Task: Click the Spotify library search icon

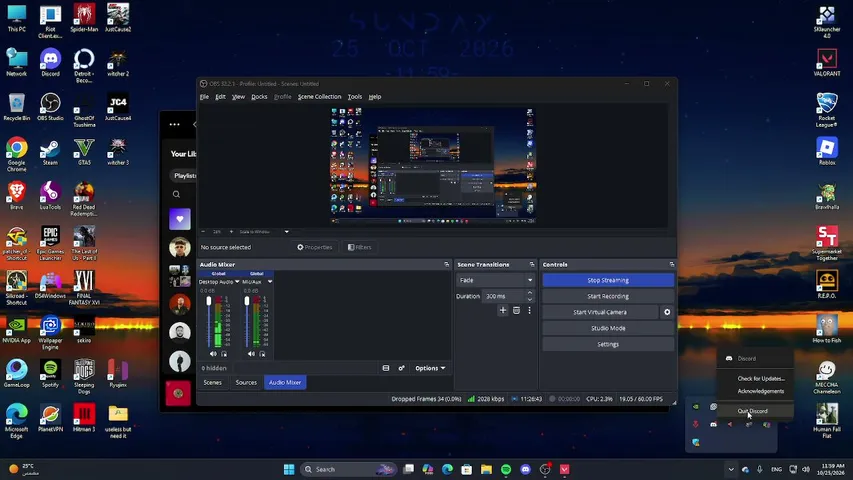Action: (x=176, y=194)
